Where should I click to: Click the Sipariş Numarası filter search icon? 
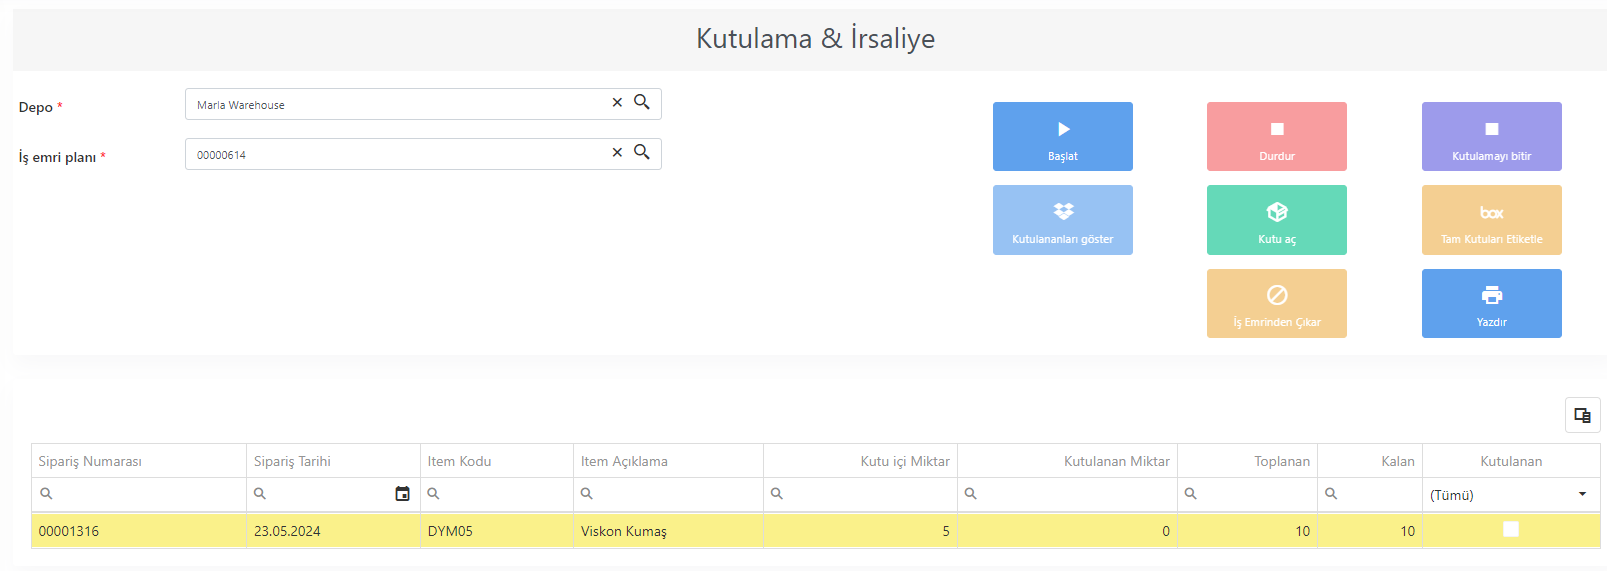point(46,494)
